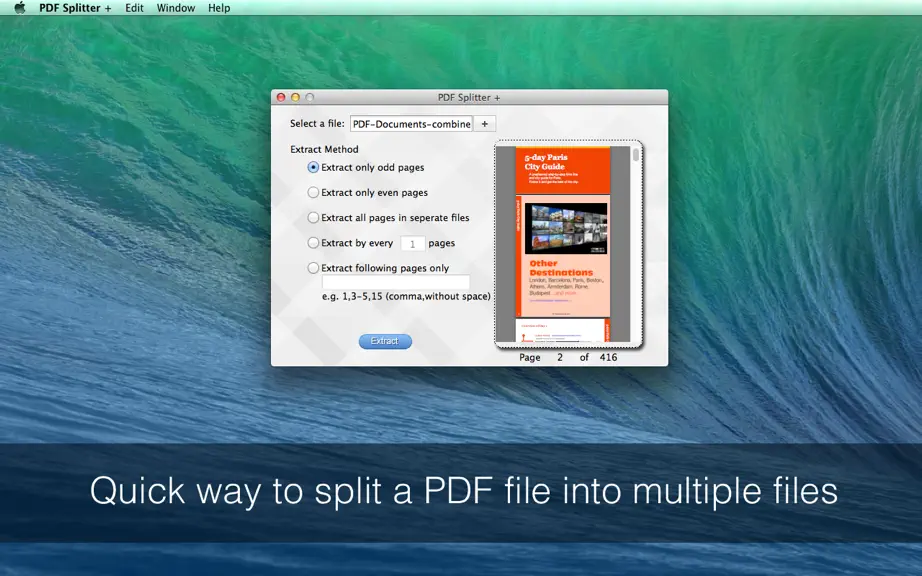Minimize the PDF Splitter window
The image size is (922, 576).
[295, 98]
